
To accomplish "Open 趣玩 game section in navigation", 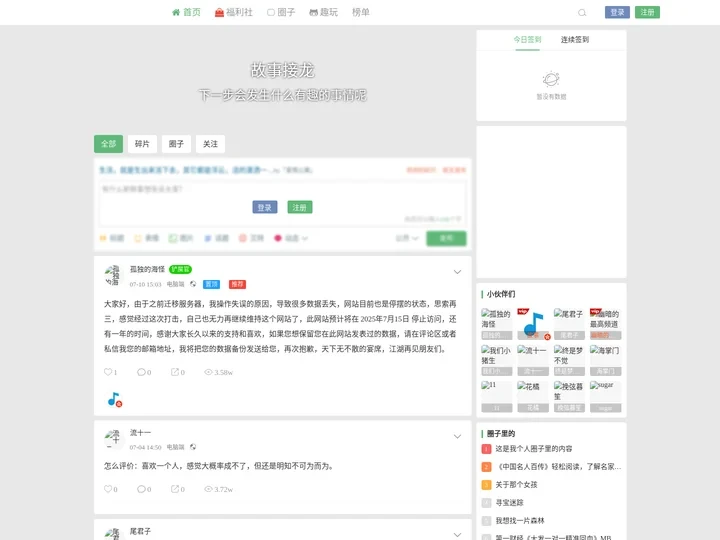I will click(x=323, y=12).
